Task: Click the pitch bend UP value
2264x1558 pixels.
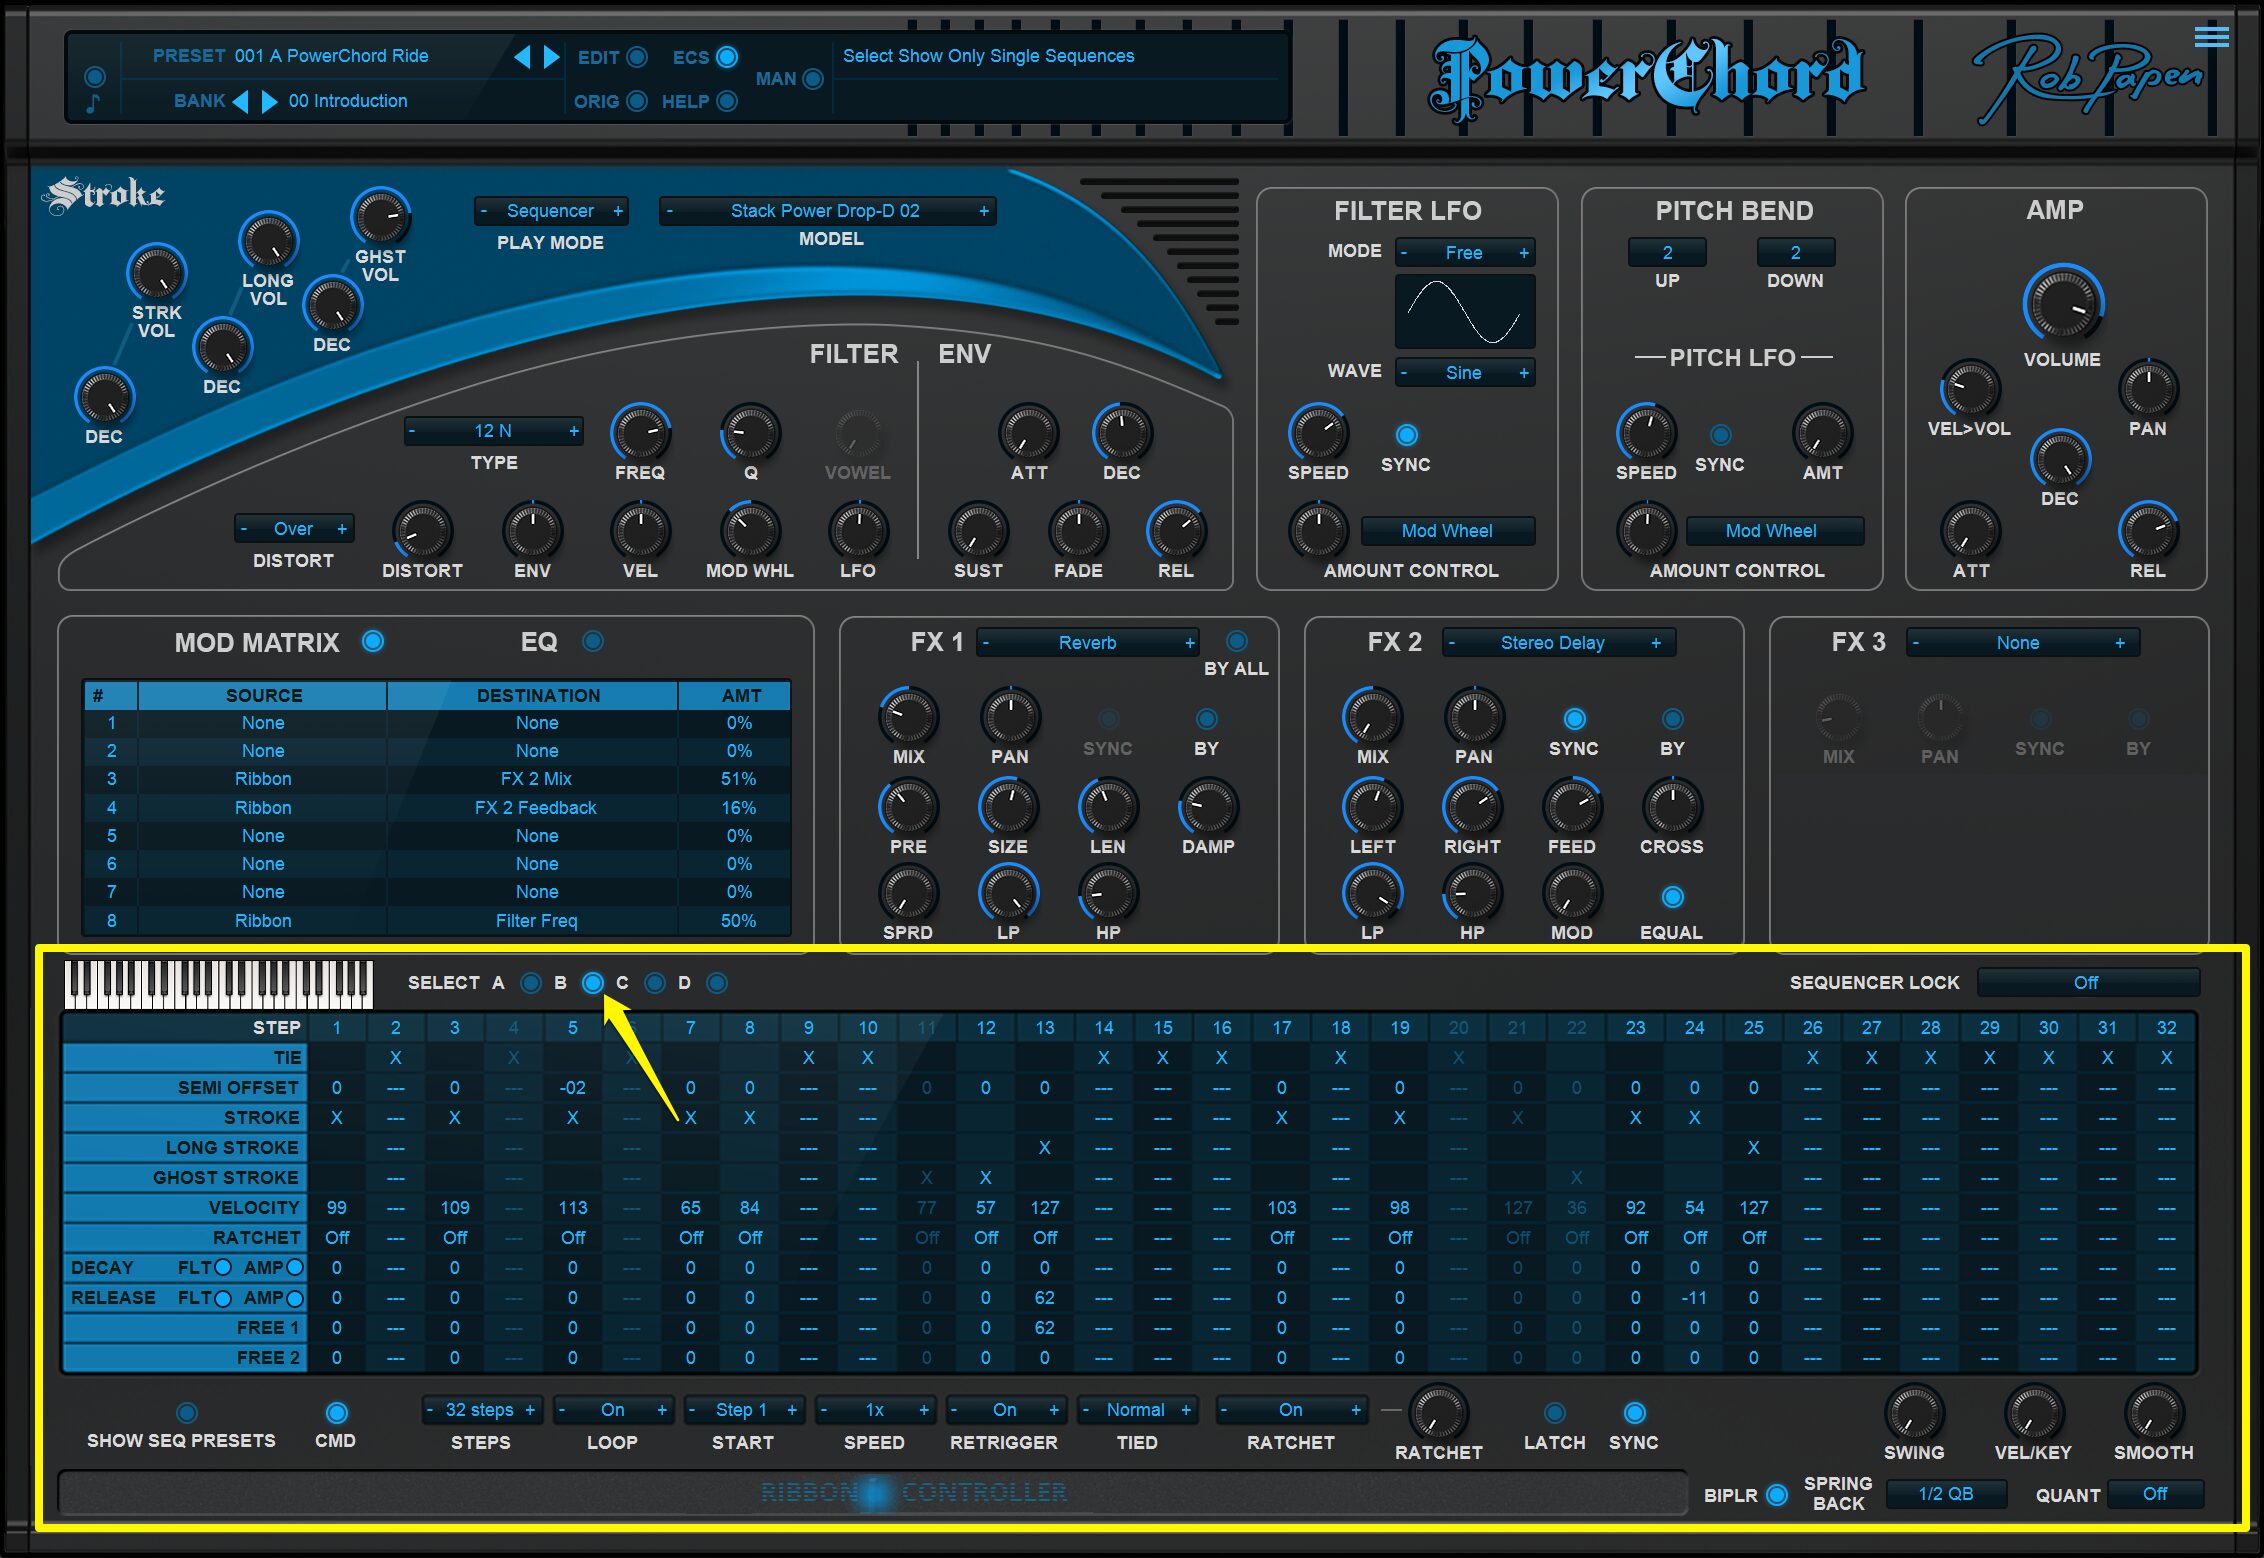Action: point(1667,253)
